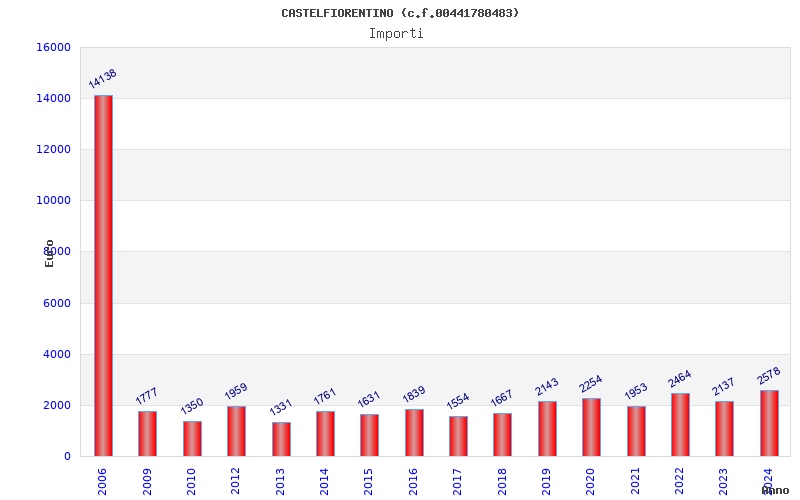Click the x-axis year label 2014
This screenshot has height=500, width=800.
click(324, 481)
